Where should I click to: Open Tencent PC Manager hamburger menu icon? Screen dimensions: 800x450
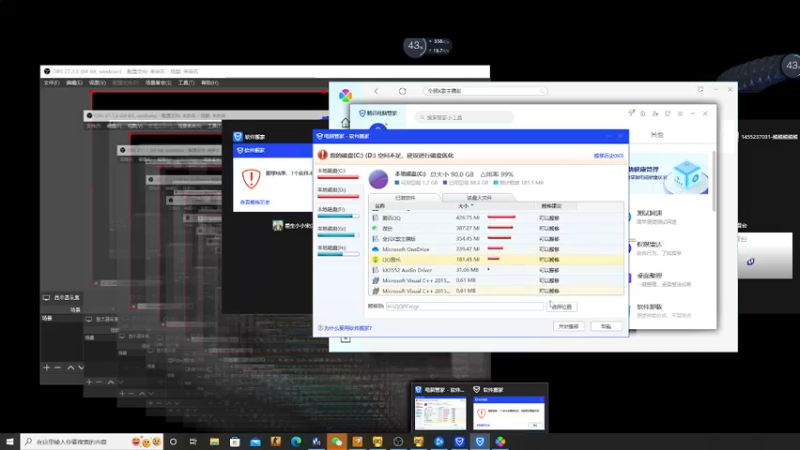tap(680, 113)
